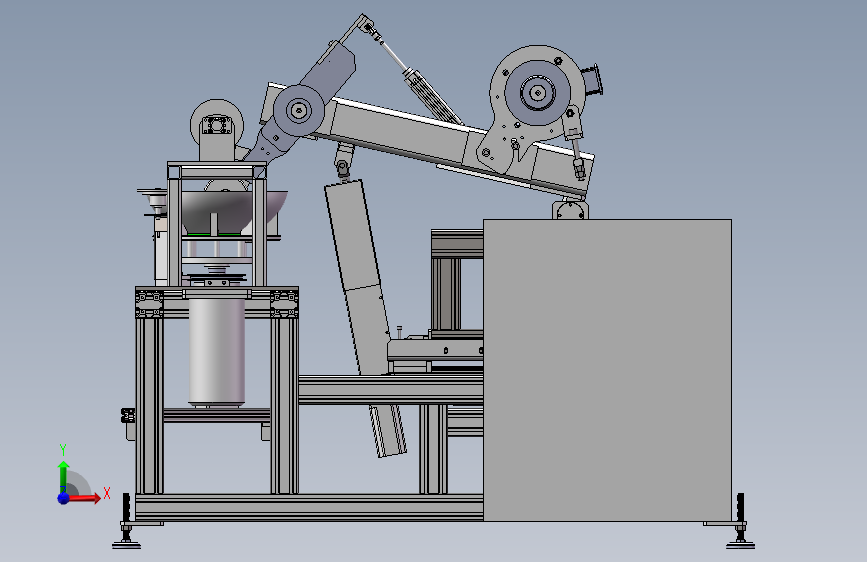Select the large round wheel housing at upper right
This screenshot has width=867, height=562.
(x=537, y=92)
